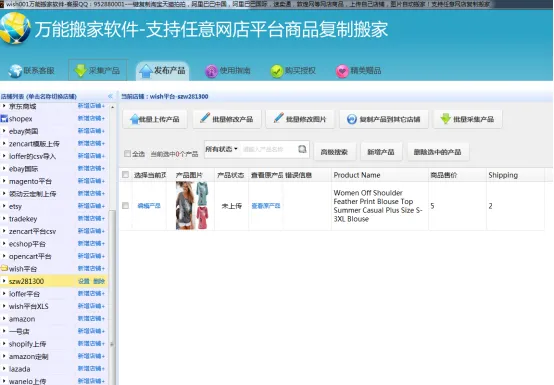Expand the amazon tree node arrow
Viewport: 554px width, 385px height.
point(4,319)
